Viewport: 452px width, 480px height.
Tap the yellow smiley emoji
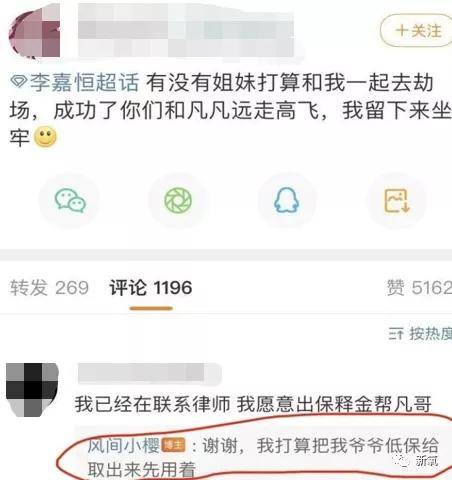46,137
